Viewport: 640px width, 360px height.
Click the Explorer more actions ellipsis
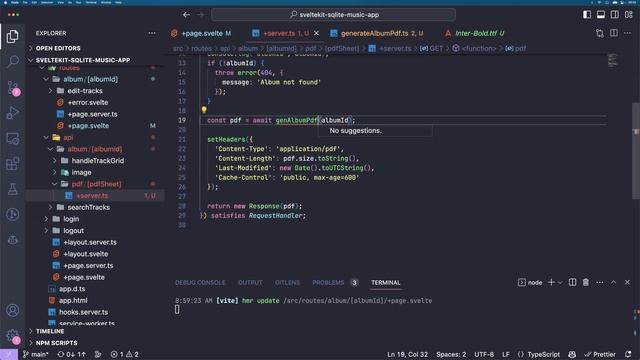152,33
